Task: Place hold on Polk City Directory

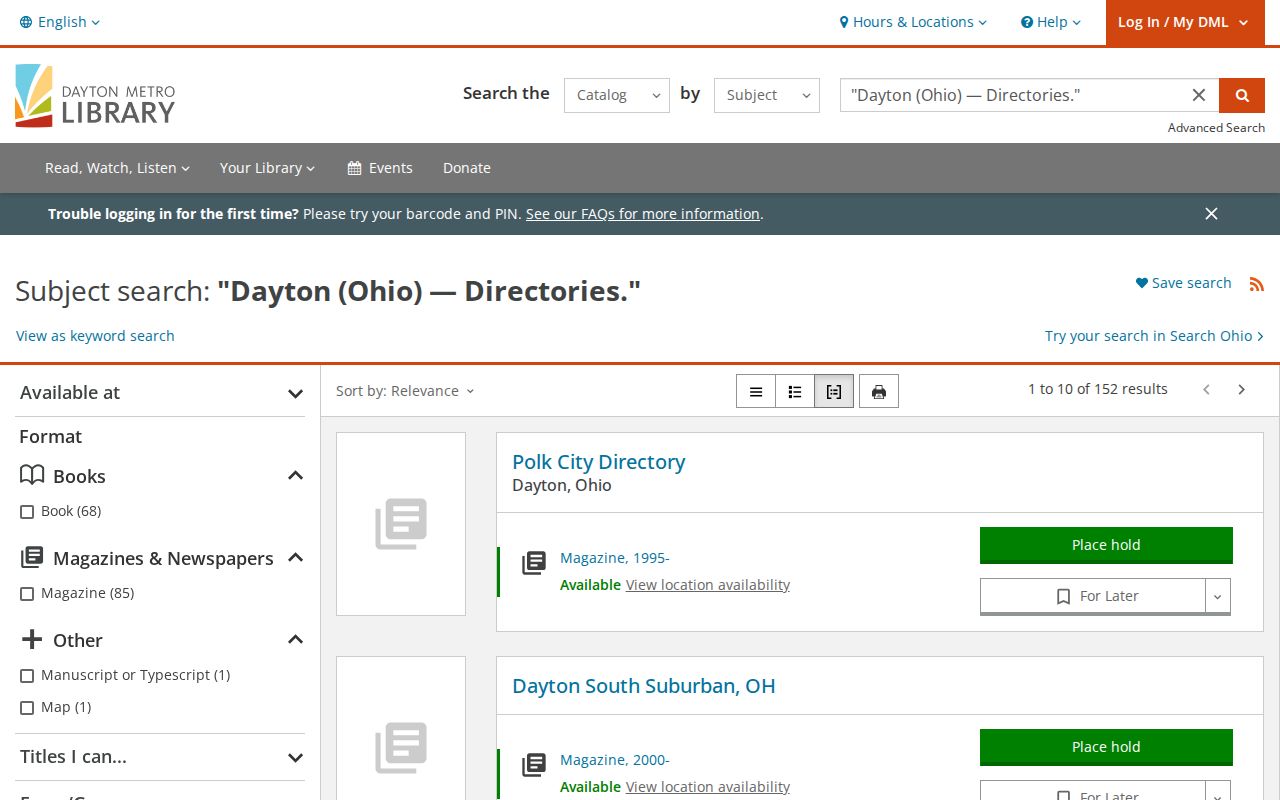Action: tap(1106, 545)
